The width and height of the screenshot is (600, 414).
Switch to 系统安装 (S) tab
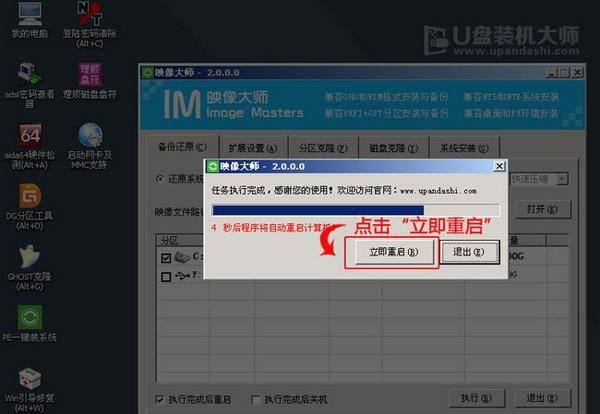(x=464, y=148)
